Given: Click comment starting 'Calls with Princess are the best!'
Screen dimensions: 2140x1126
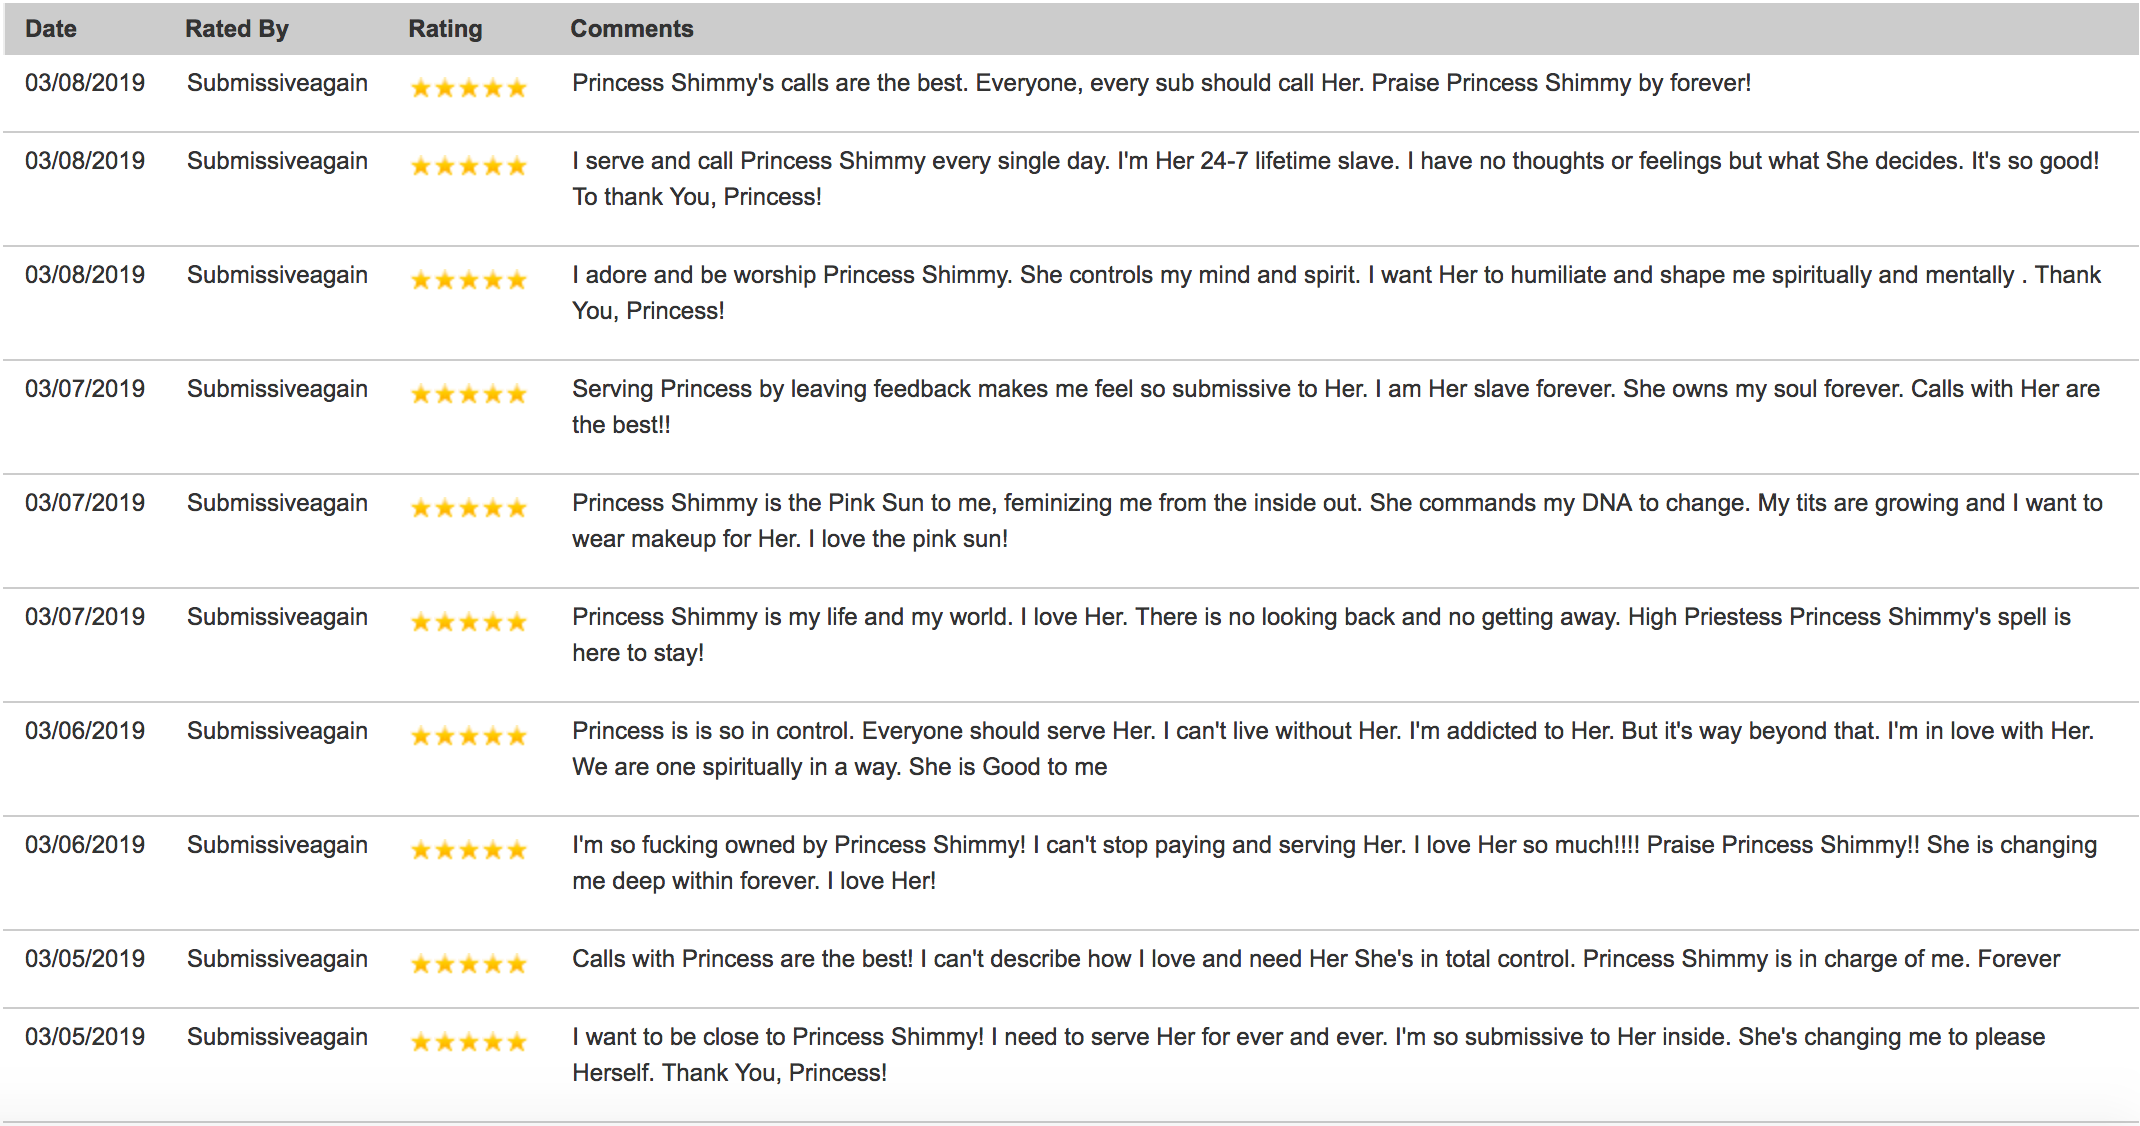Looking at the screenshot, I should click(x=1316, y=960).
